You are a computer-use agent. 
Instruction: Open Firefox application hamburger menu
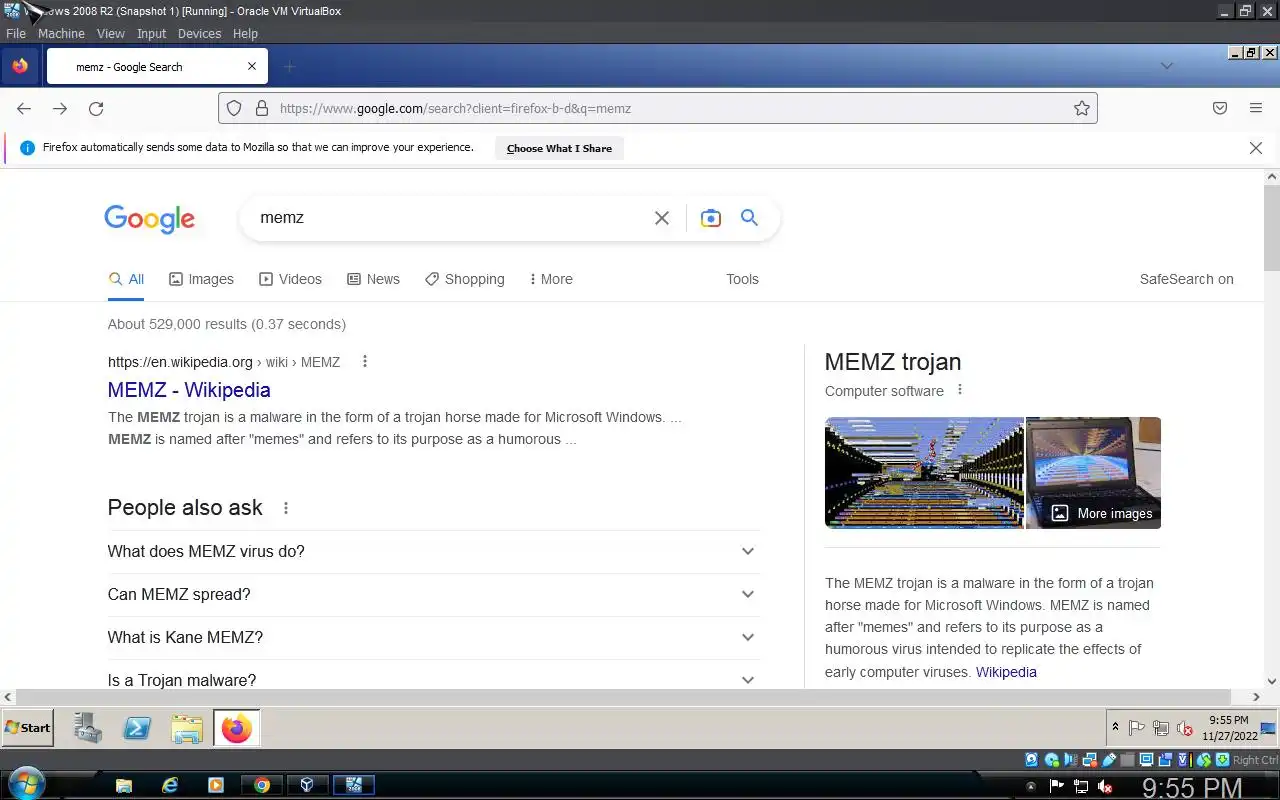[1256, 108]
